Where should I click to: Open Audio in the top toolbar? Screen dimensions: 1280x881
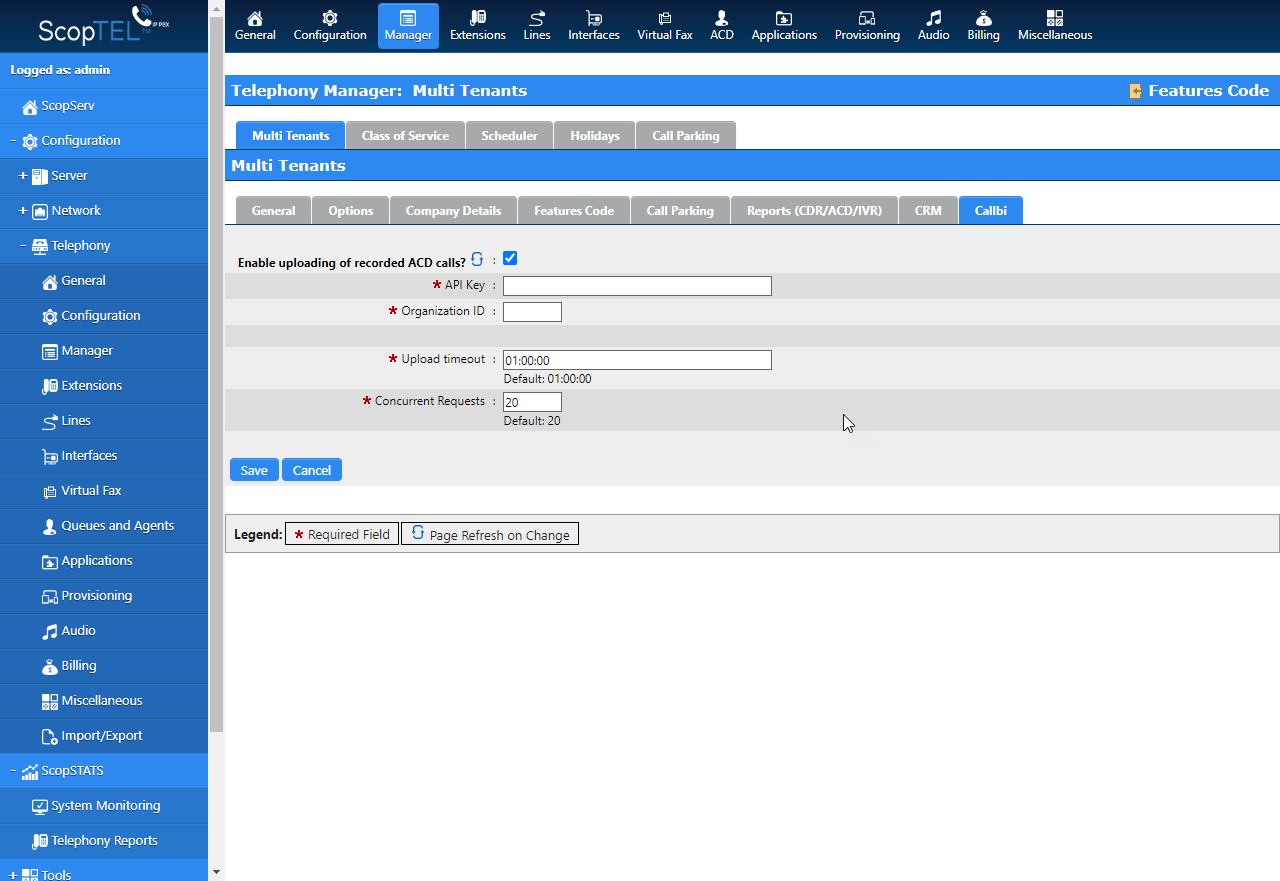tap(934, 26)
